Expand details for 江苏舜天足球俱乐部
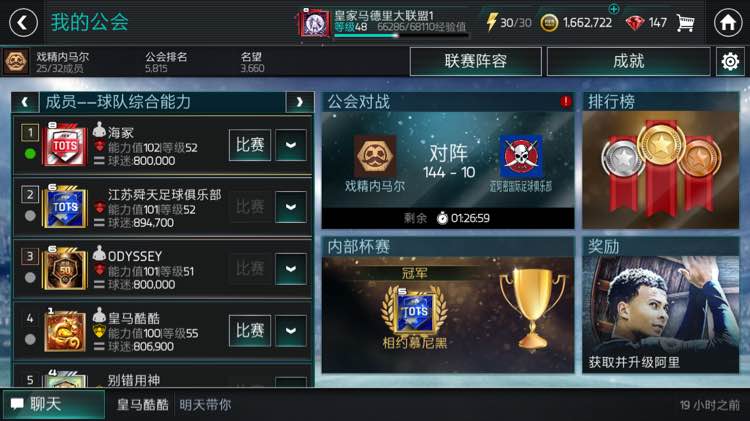The width and height of the screenshot is (750, 421). click(x=291, y=207)
